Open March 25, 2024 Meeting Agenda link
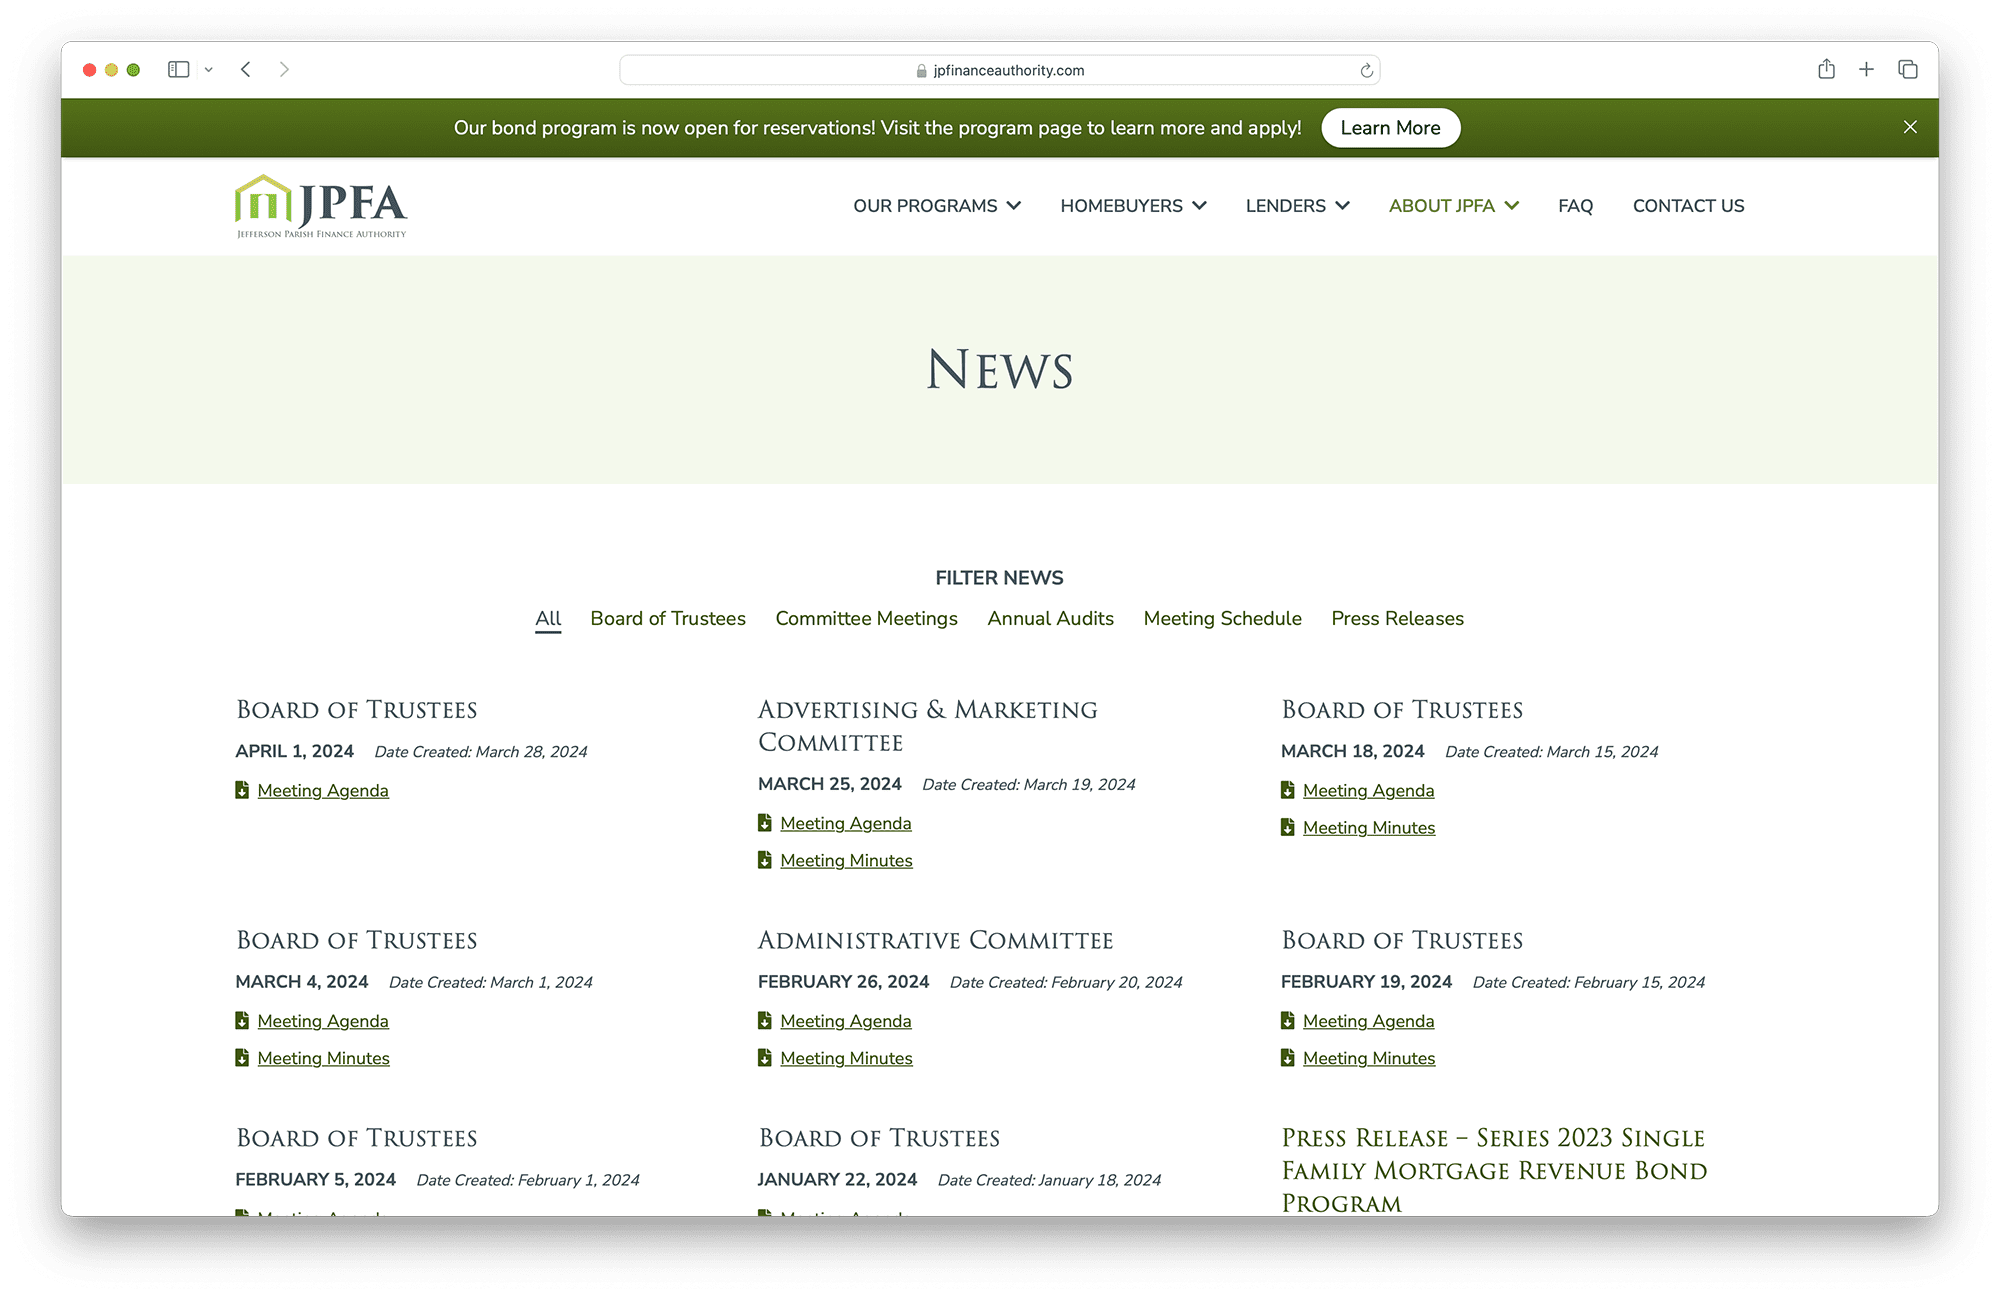Image resolution: width=2000 pixels, height=1297 pixels. pyautogui.click(x=846, y=824)
